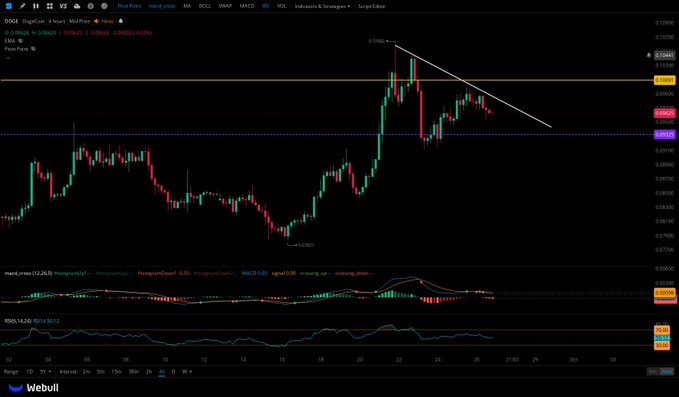Click the macd_cross (12,26,9) indicator label
679x397 pixels.
[28, 273]
